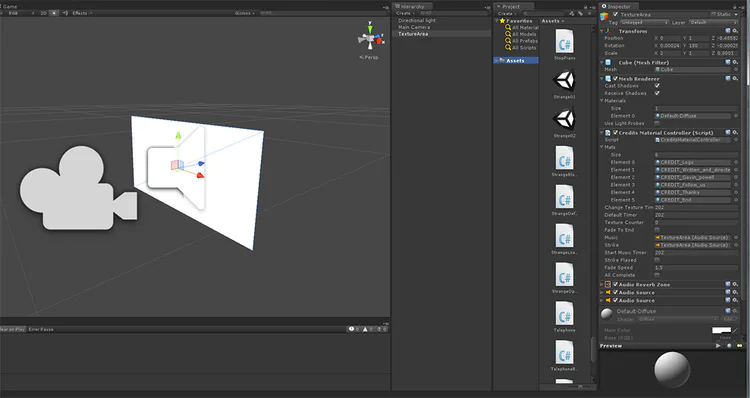Click the TextureArea cube object icon
The image size is (750, 398).
(x=605, y=16)
